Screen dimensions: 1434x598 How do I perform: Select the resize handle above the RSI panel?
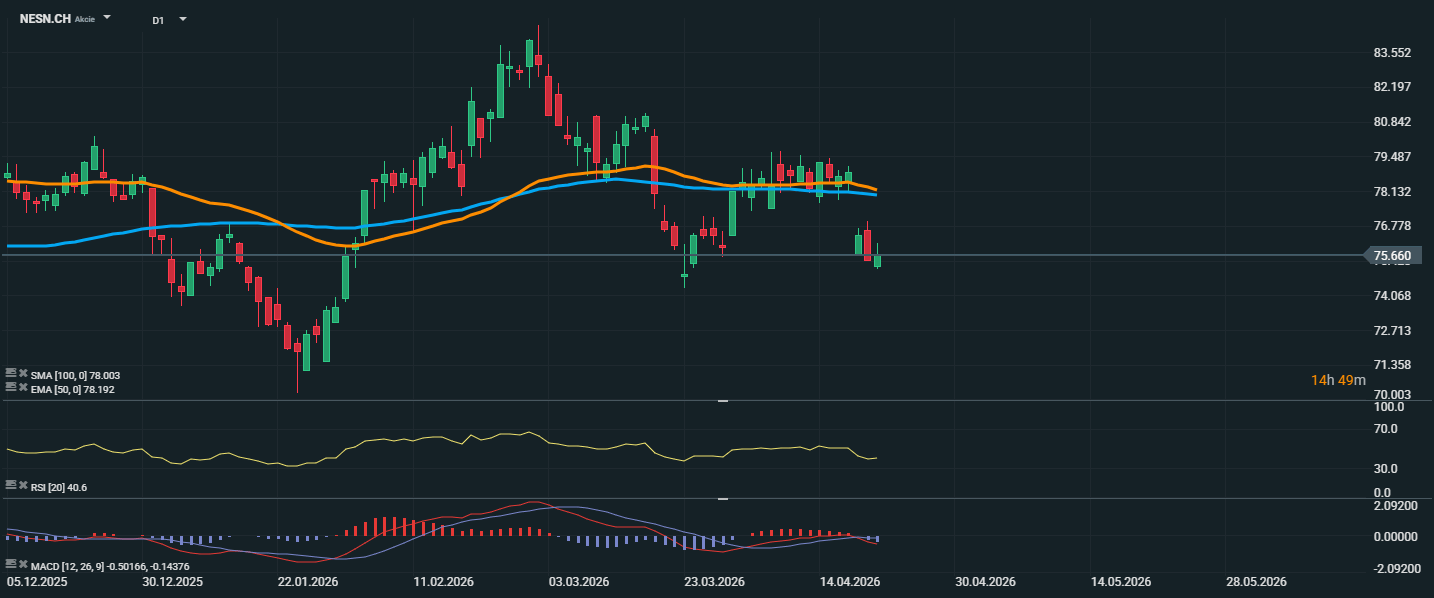pos(722,401)
